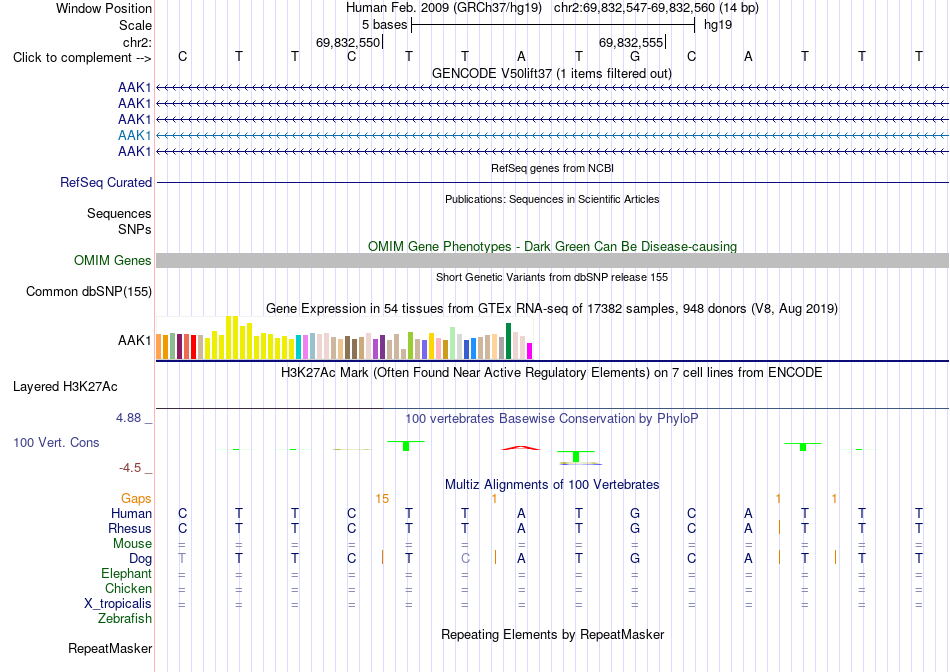
Task: Click the cyan bar in GTEx chart
Action: [299, 347]
